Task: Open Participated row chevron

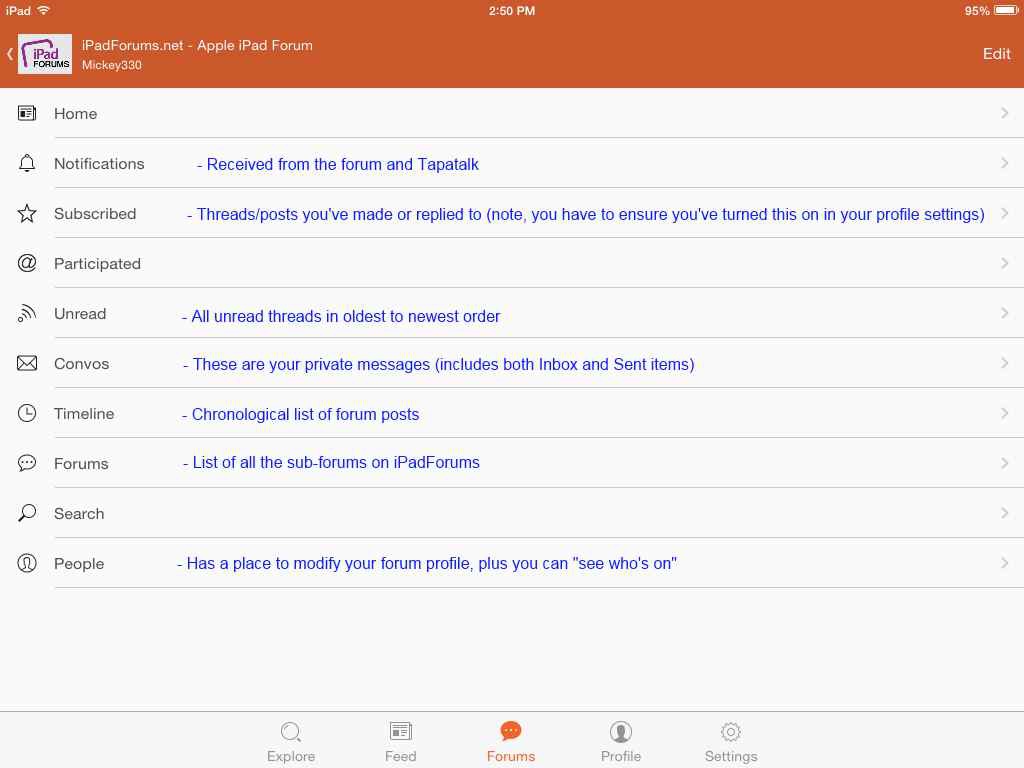Action: click(1004, 263)
